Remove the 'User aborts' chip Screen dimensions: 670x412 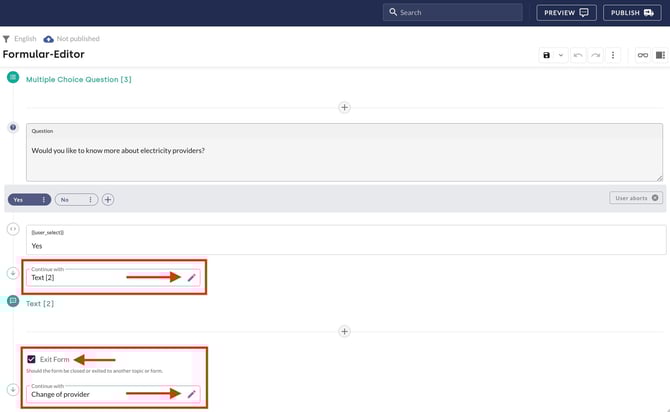click(x=656, y=198)
